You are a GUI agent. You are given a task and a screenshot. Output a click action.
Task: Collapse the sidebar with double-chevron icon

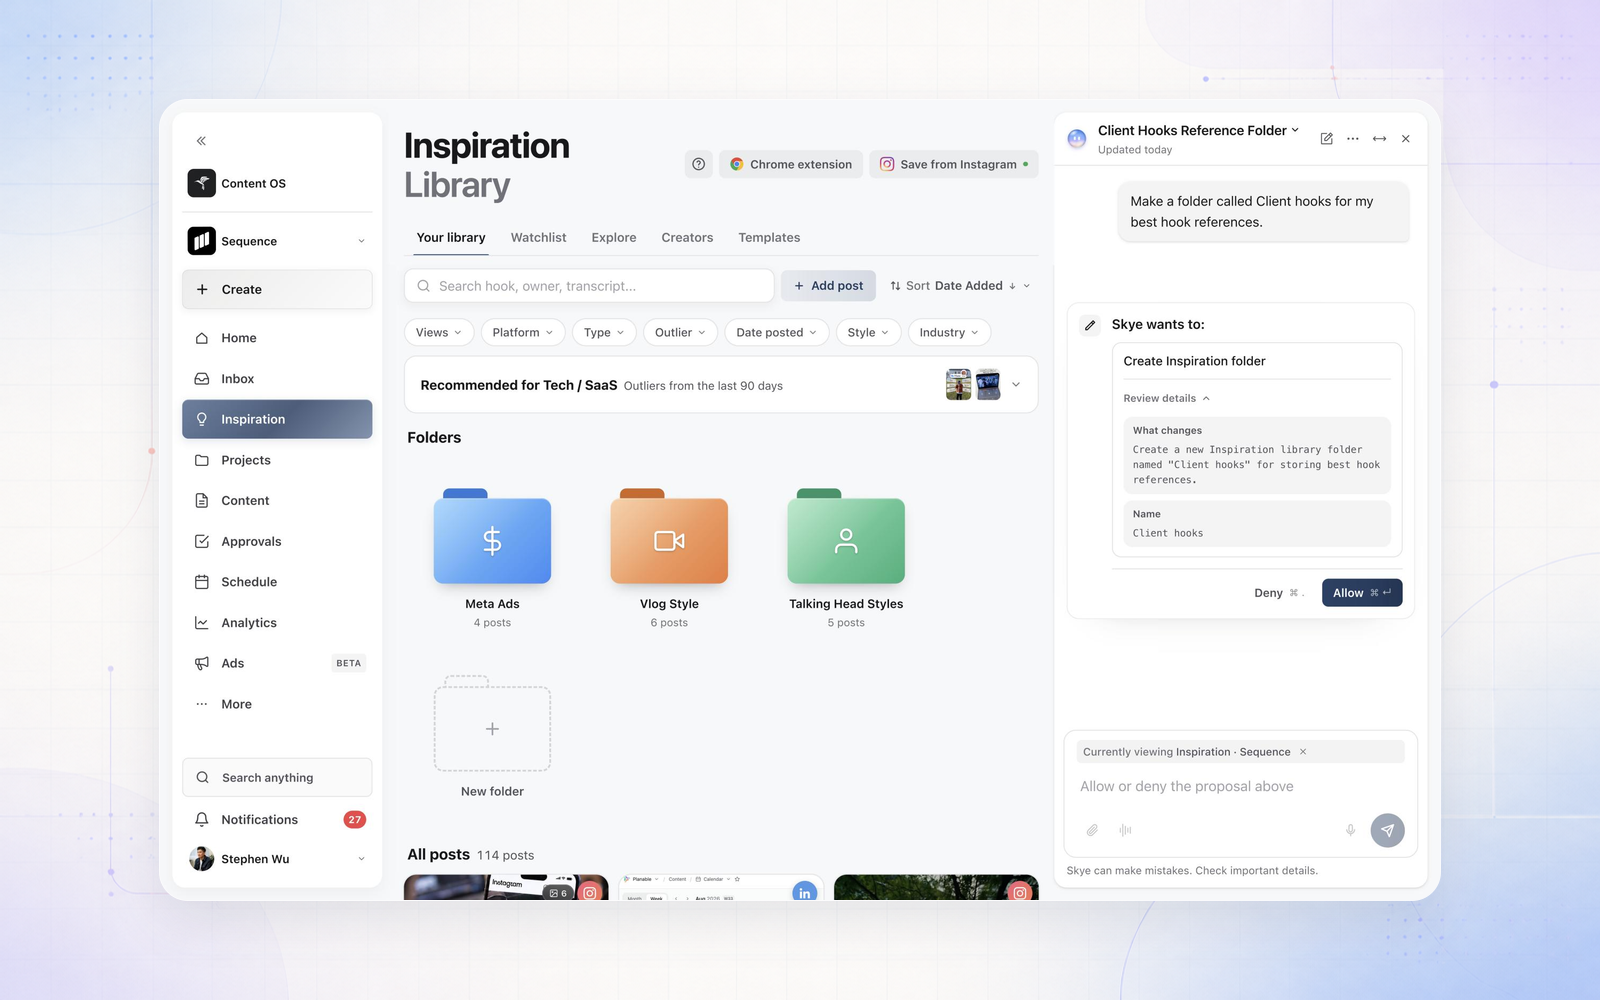[x=201, y=141]
